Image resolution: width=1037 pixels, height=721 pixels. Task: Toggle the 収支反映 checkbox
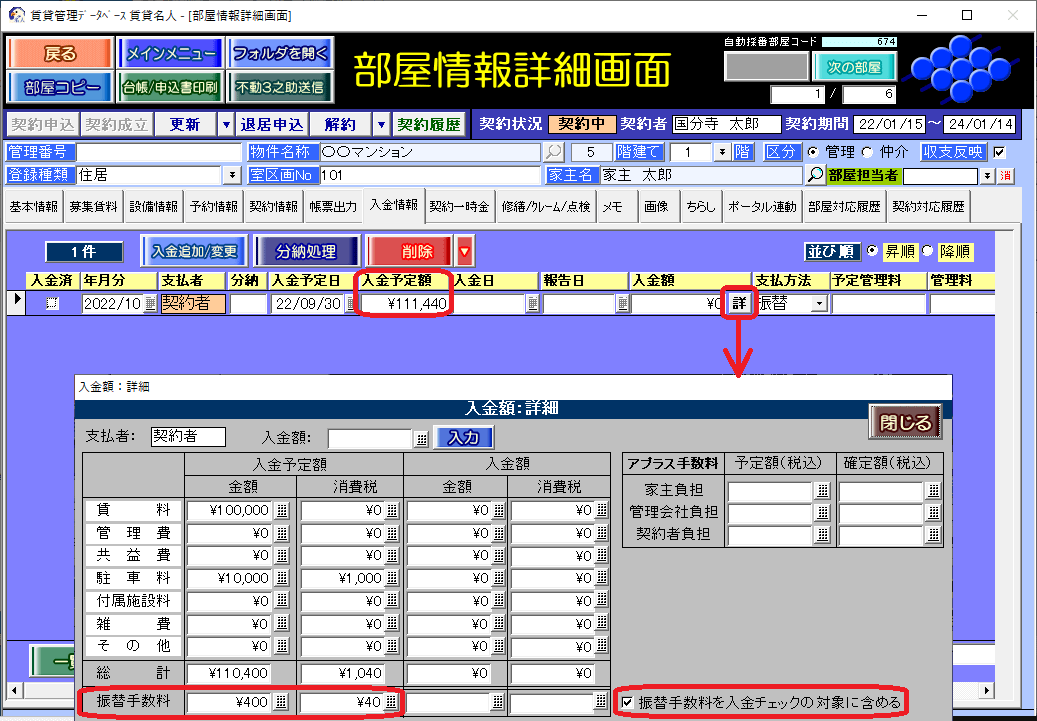(x=998, y=152)
